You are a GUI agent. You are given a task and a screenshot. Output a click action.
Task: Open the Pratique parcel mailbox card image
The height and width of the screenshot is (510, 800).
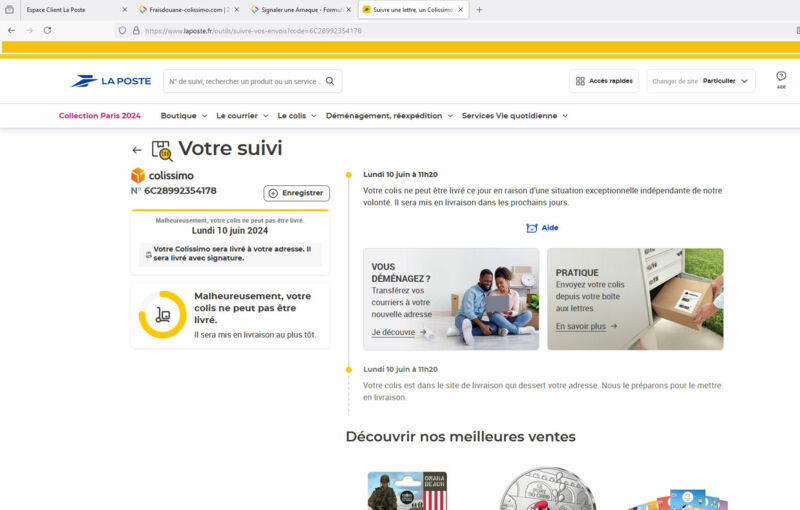coord(635,299)
